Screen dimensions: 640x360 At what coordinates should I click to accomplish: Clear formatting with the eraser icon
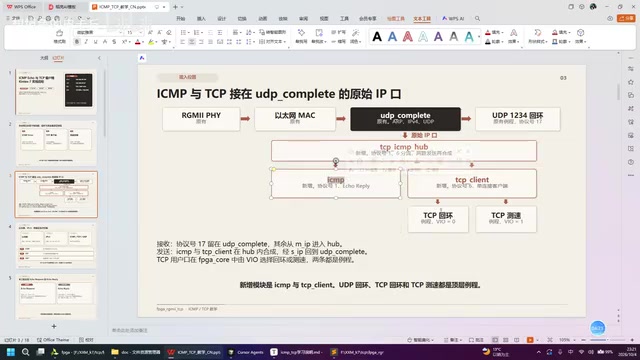(169, 32)
